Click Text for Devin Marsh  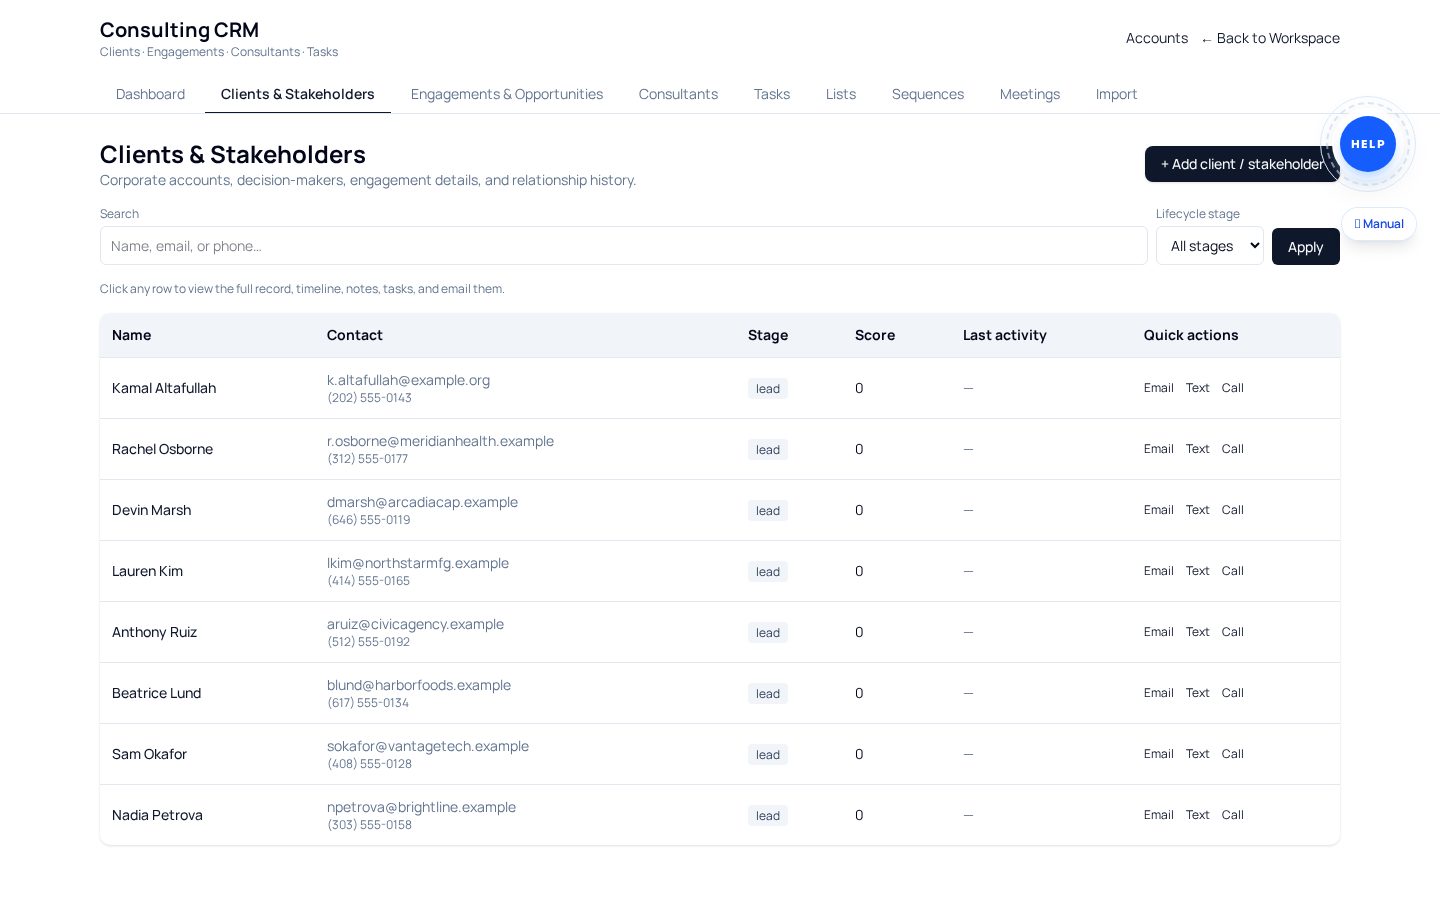[x=1197, y=510]
